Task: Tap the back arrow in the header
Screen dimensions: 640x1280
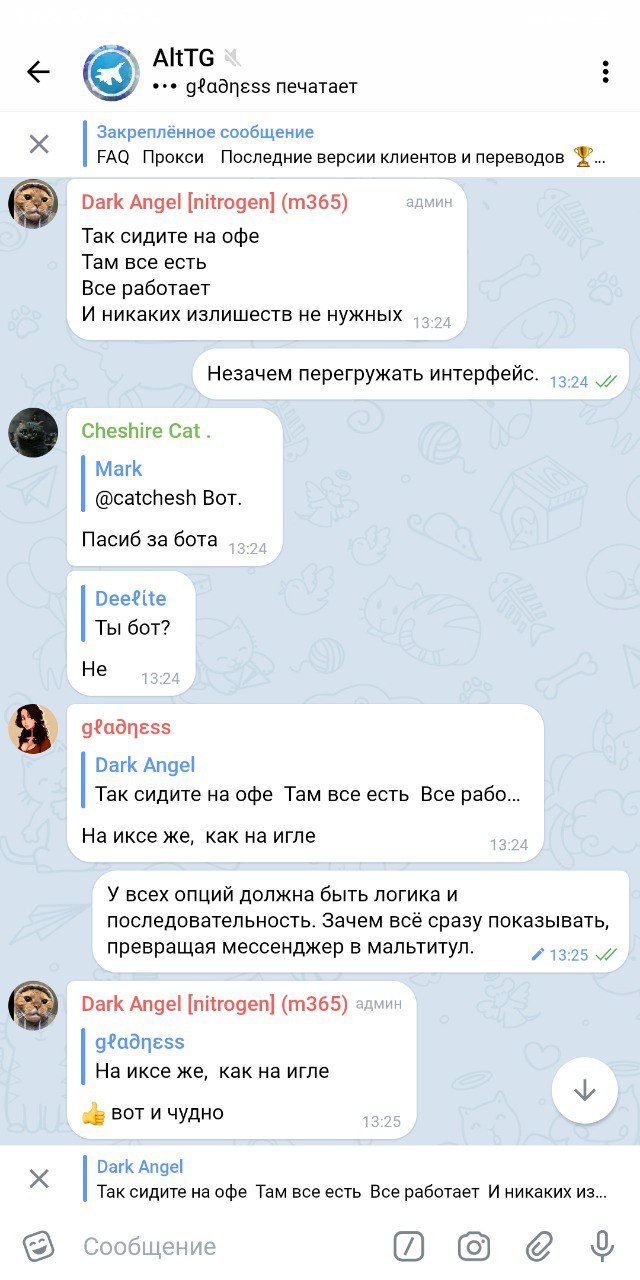Action: [x=38, y=72]
